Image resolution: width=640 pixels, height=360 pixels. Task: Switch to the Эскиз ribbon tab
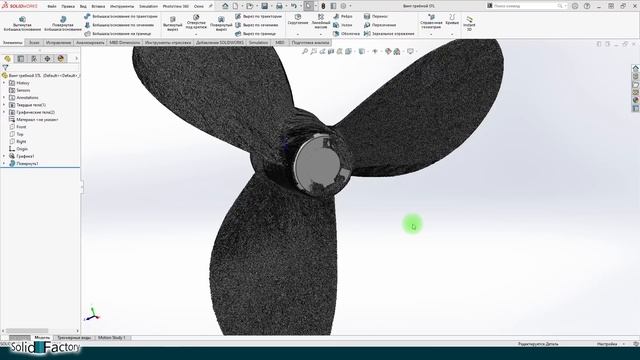pos(34,42)
